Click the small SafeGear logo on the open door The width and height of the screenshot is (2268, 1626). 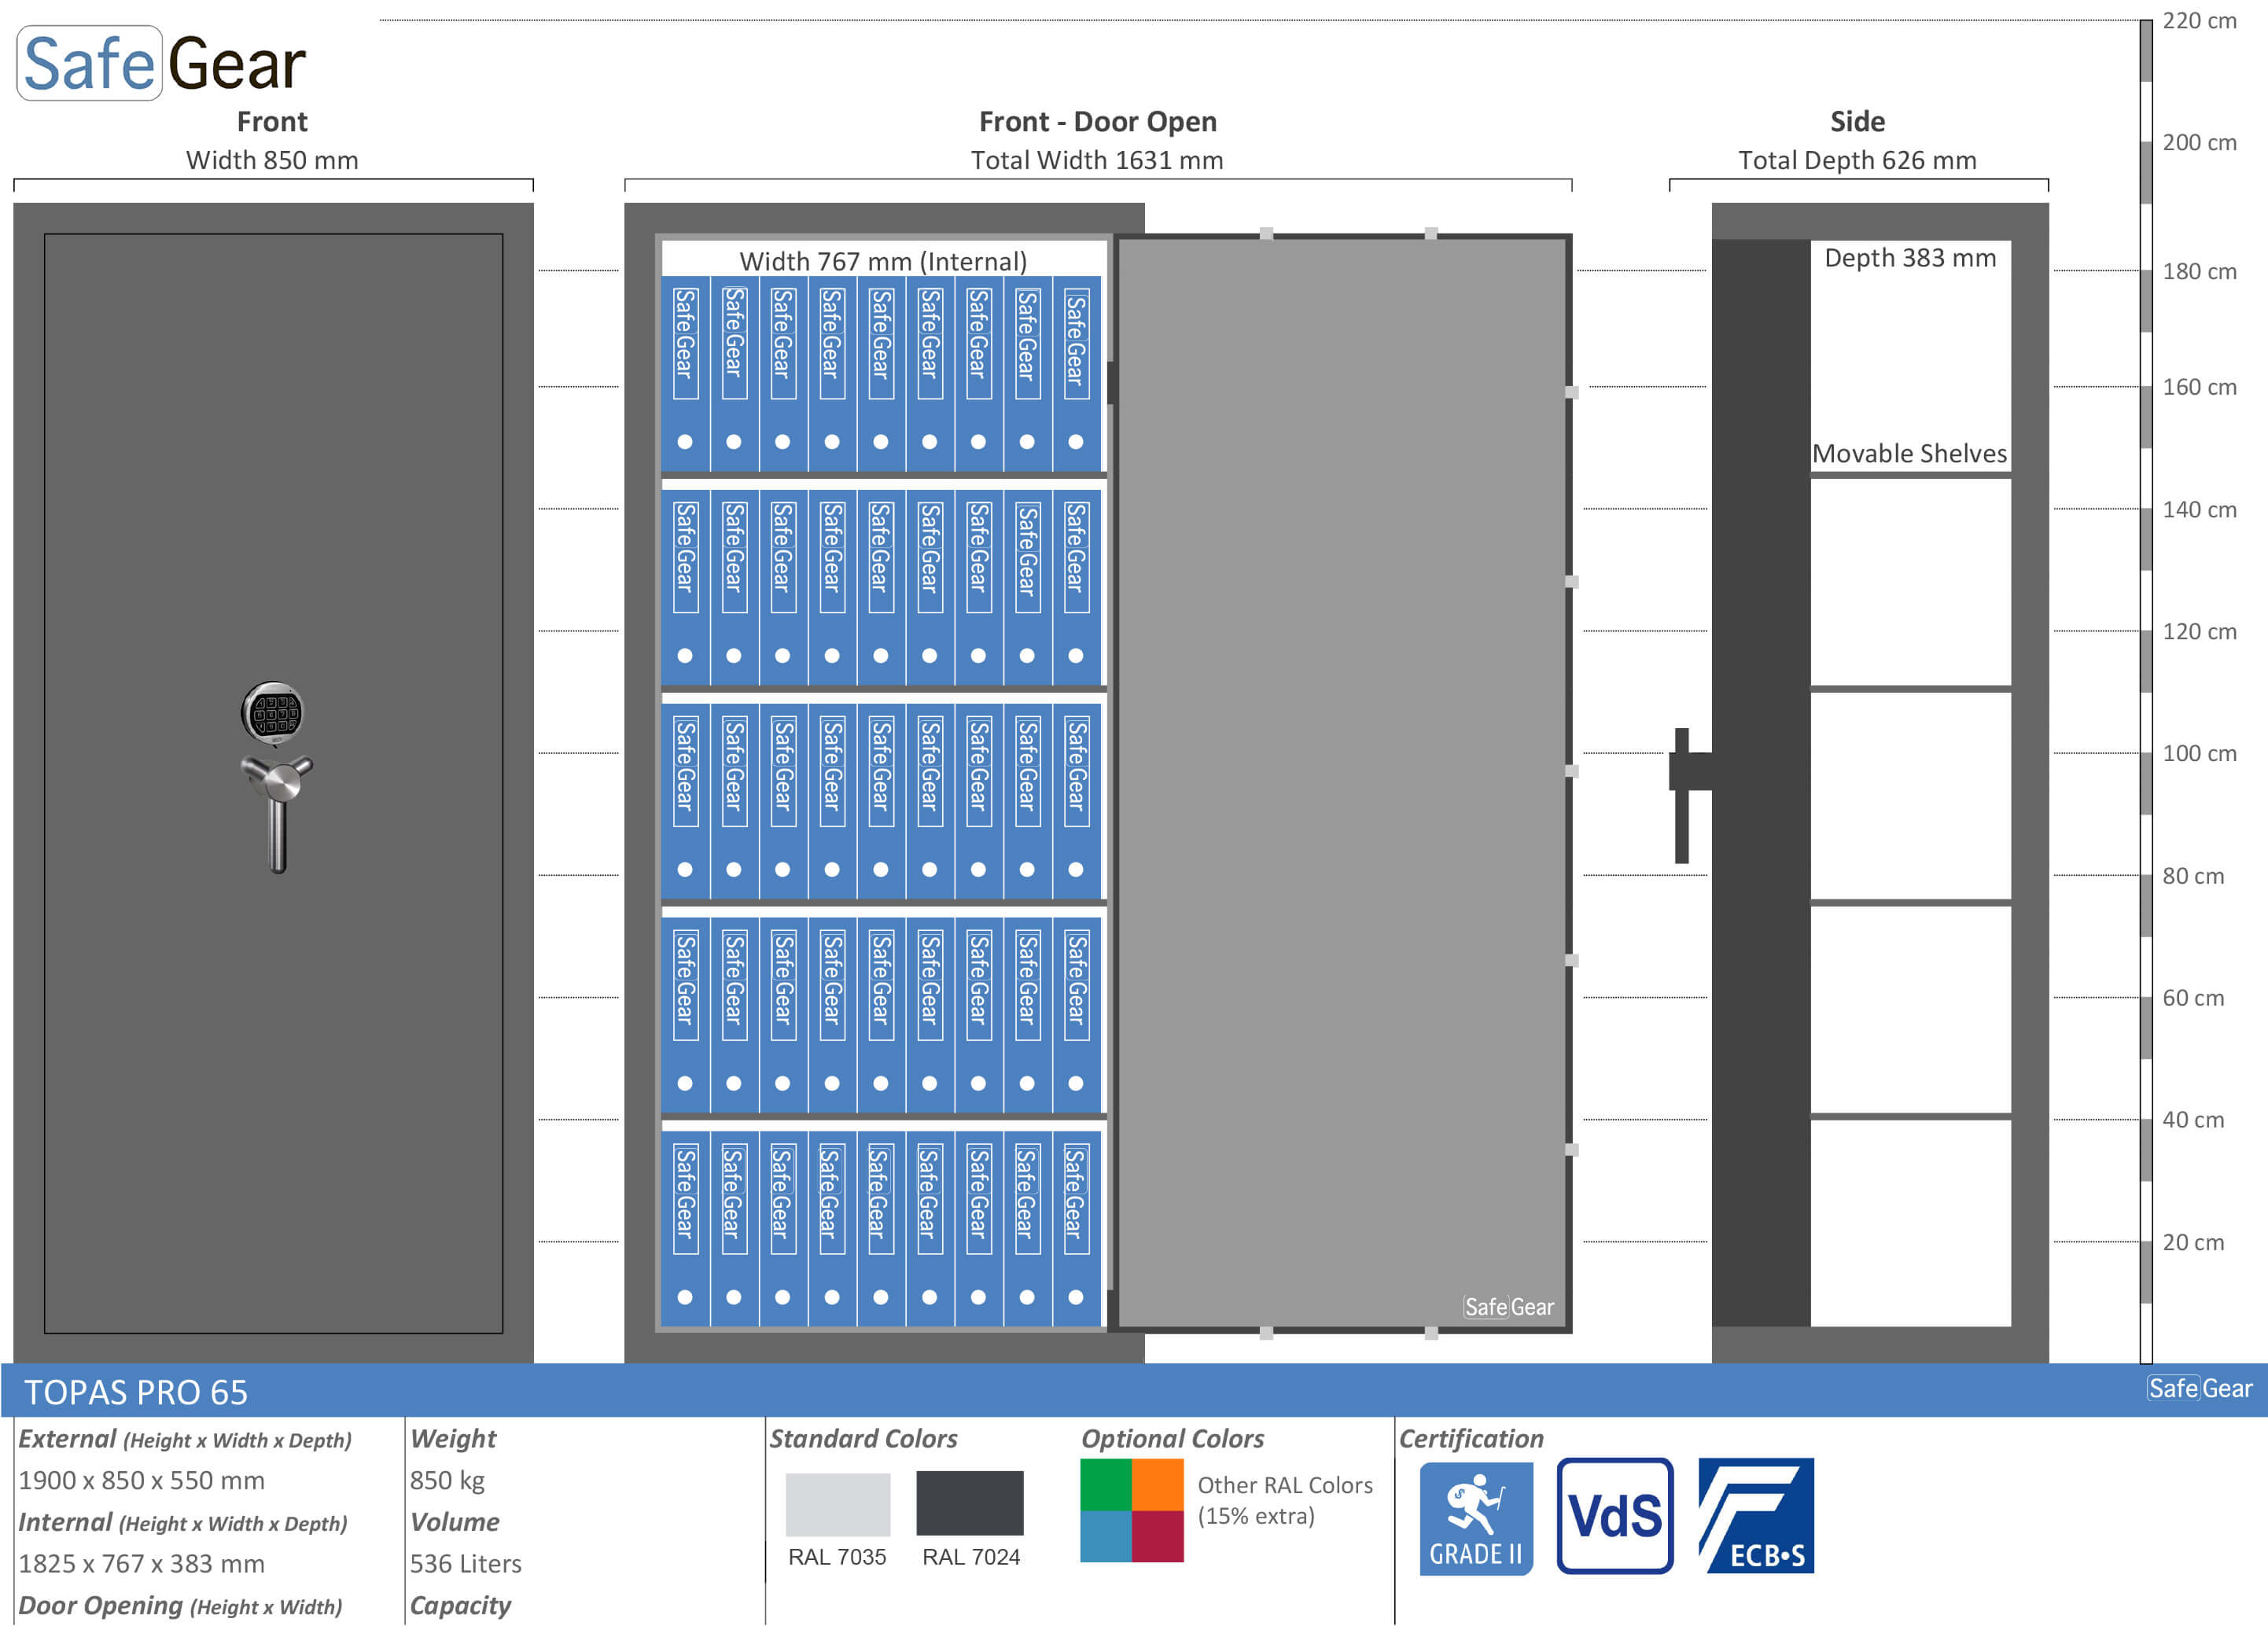pos(1508,1306)
